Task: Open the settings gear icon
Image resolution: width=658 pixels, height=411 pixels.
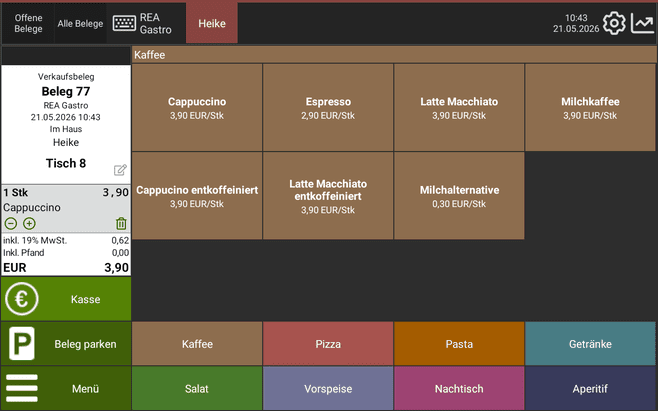Action: click(614, 24)
